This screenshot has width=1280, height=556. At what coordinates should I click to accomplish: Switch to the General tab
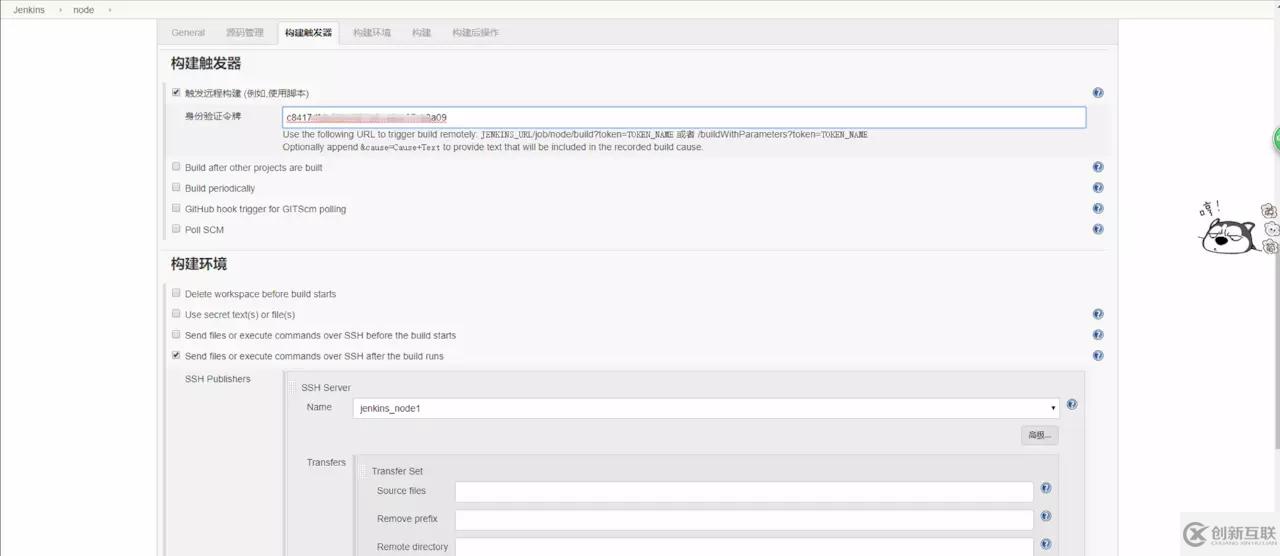(x=188, y=33)
